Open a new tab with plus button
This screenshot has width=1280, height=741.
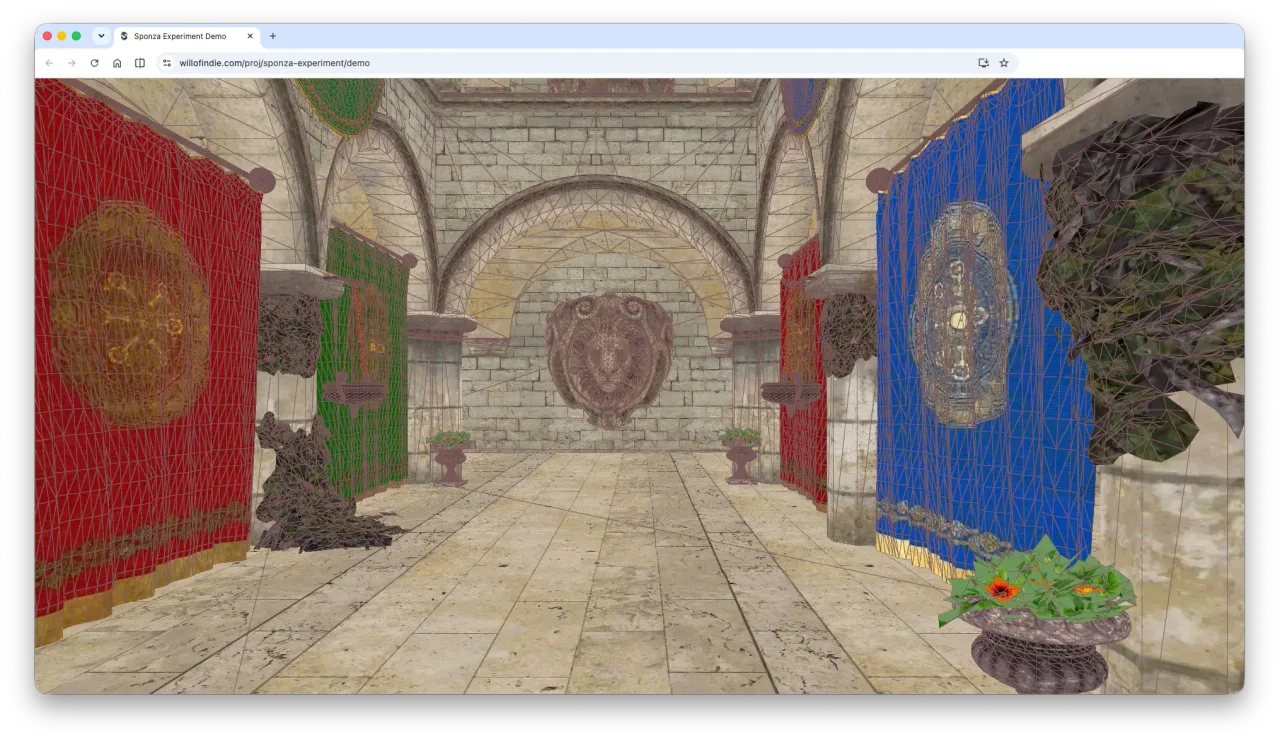pos(273,36)
